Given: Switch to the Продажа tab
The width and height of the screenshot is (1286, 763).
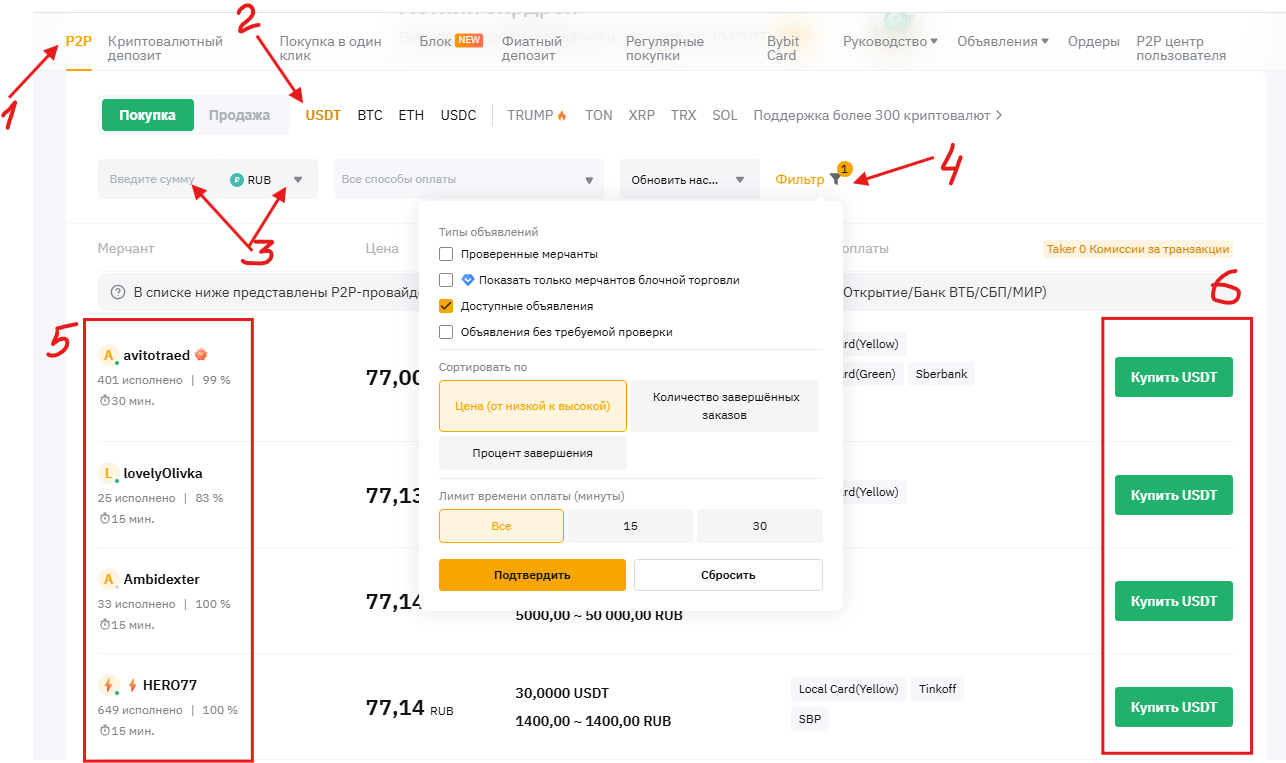Looking at the screenshot, I should (239, 115).
